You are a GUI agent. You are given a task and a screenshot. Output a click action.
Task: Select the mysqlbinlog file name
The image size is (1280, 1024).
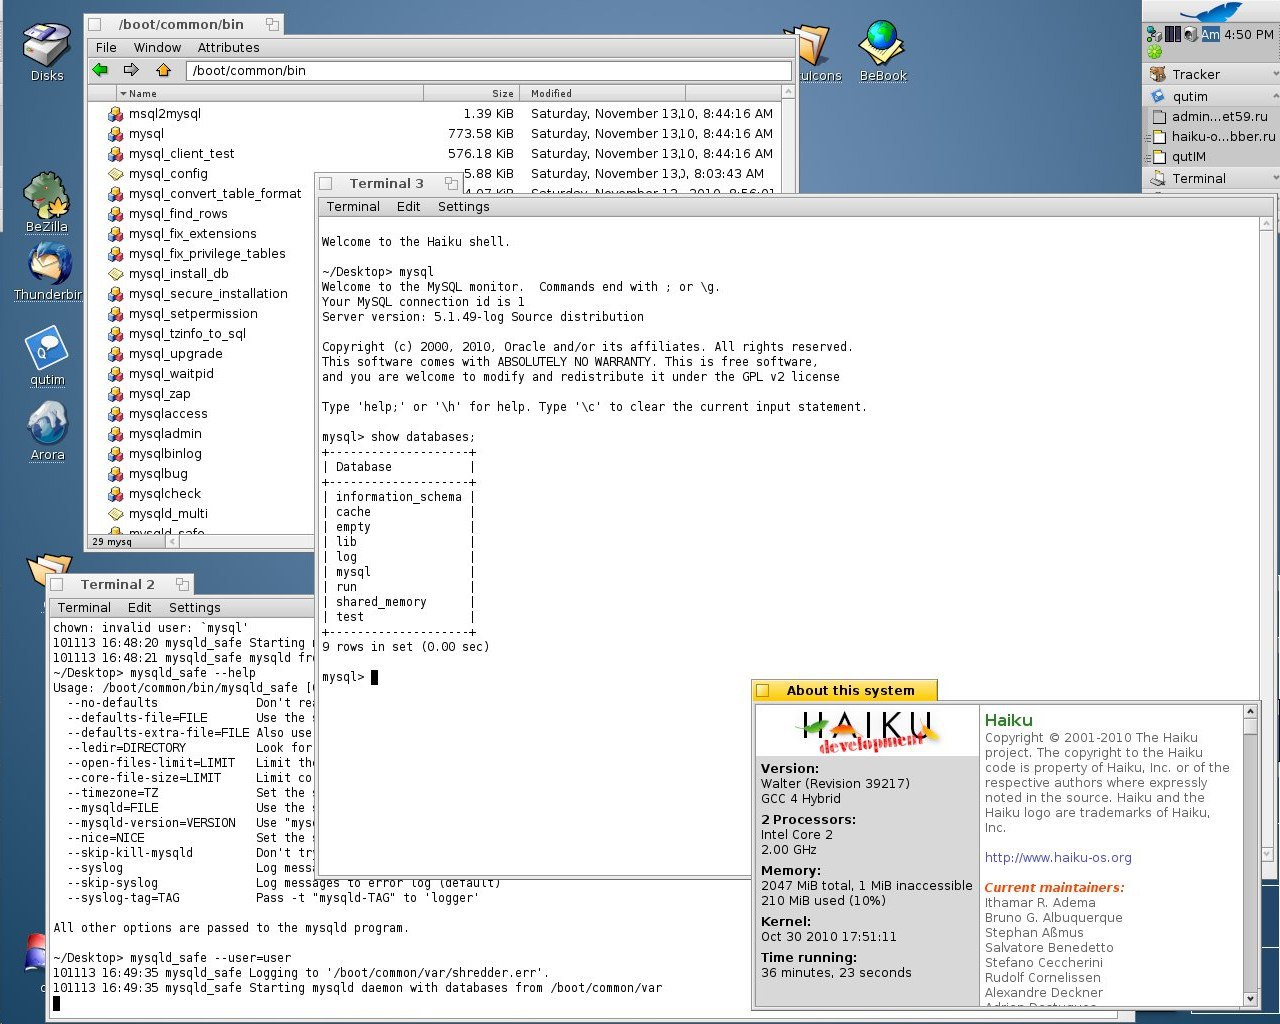165,454
